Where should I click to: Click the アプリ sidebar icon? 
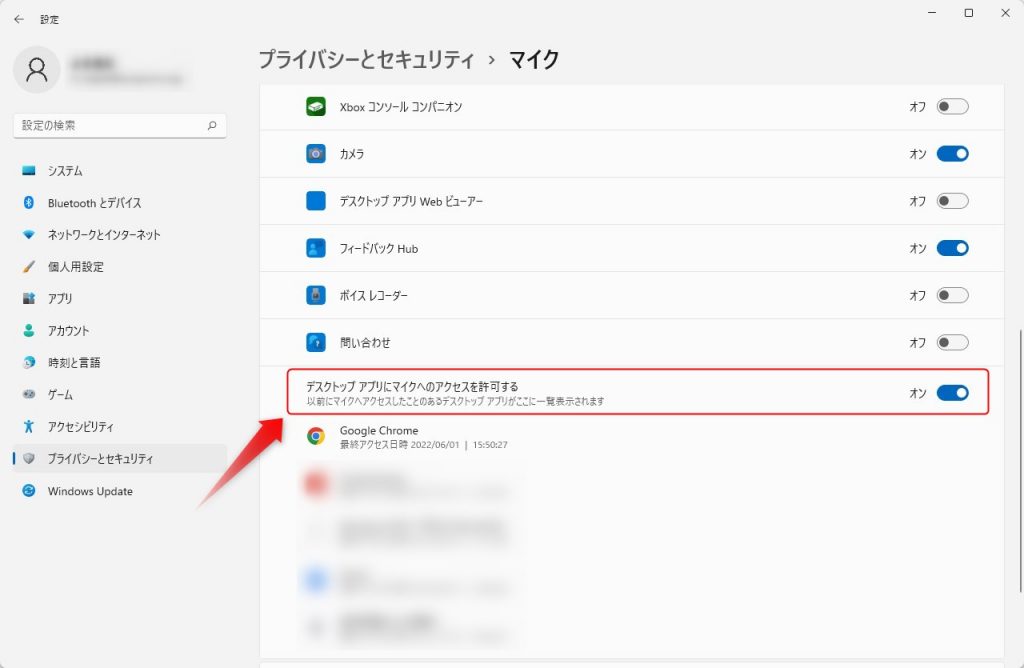(x=29, y=298)
